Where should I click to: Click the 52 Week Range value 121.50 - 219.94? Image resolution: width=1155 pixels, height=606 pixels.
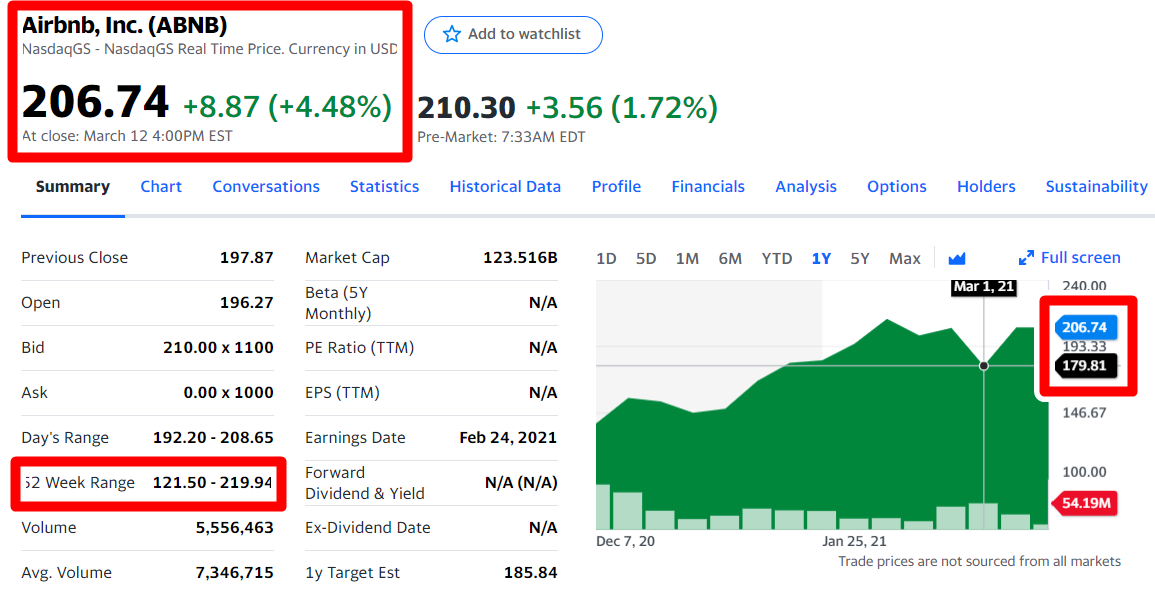click(212, 482)
